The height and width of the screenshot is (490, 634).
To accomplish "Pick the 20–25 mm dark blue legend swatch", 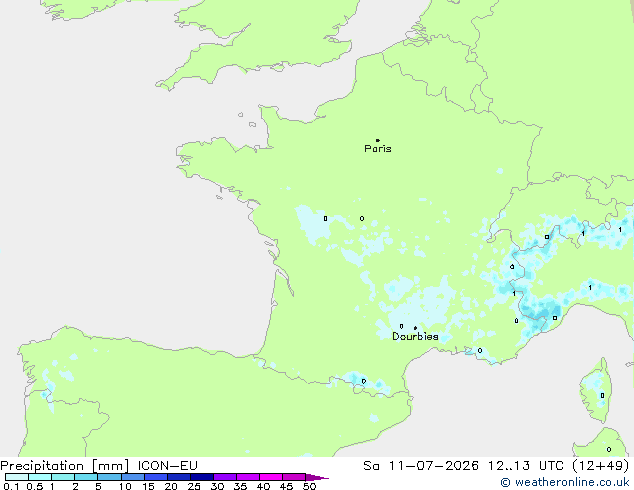I will click(179, 477).
